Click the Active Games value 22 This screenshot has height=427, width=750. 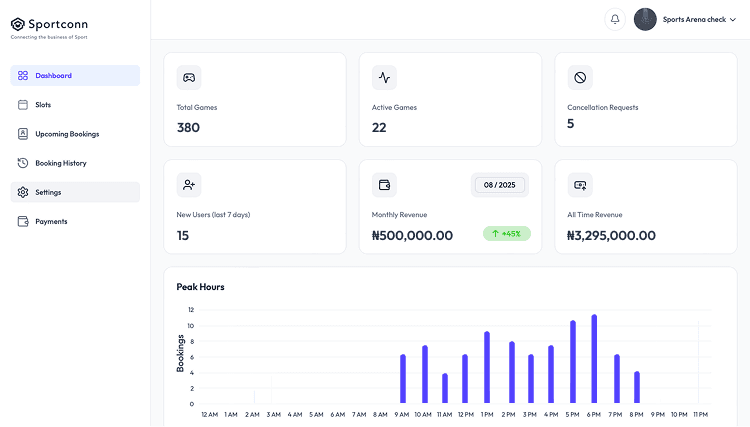[379, 128]
